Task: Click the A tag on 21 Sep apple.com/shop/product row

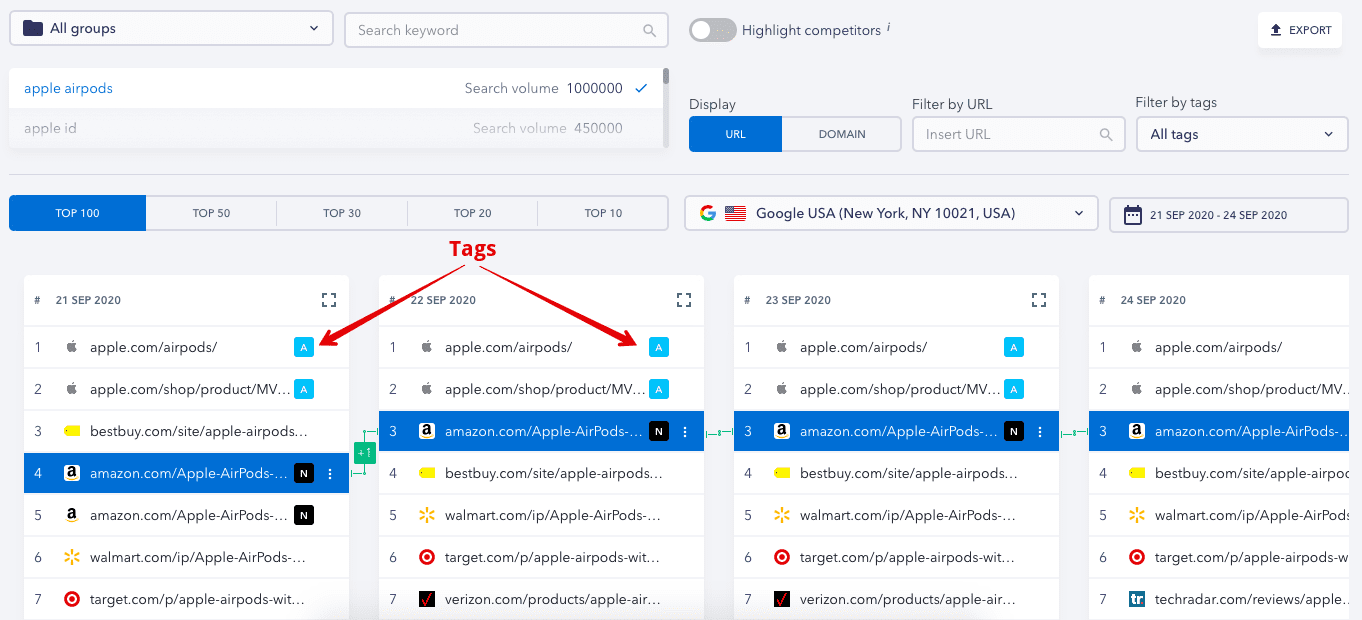Action: tap(304, 389)
